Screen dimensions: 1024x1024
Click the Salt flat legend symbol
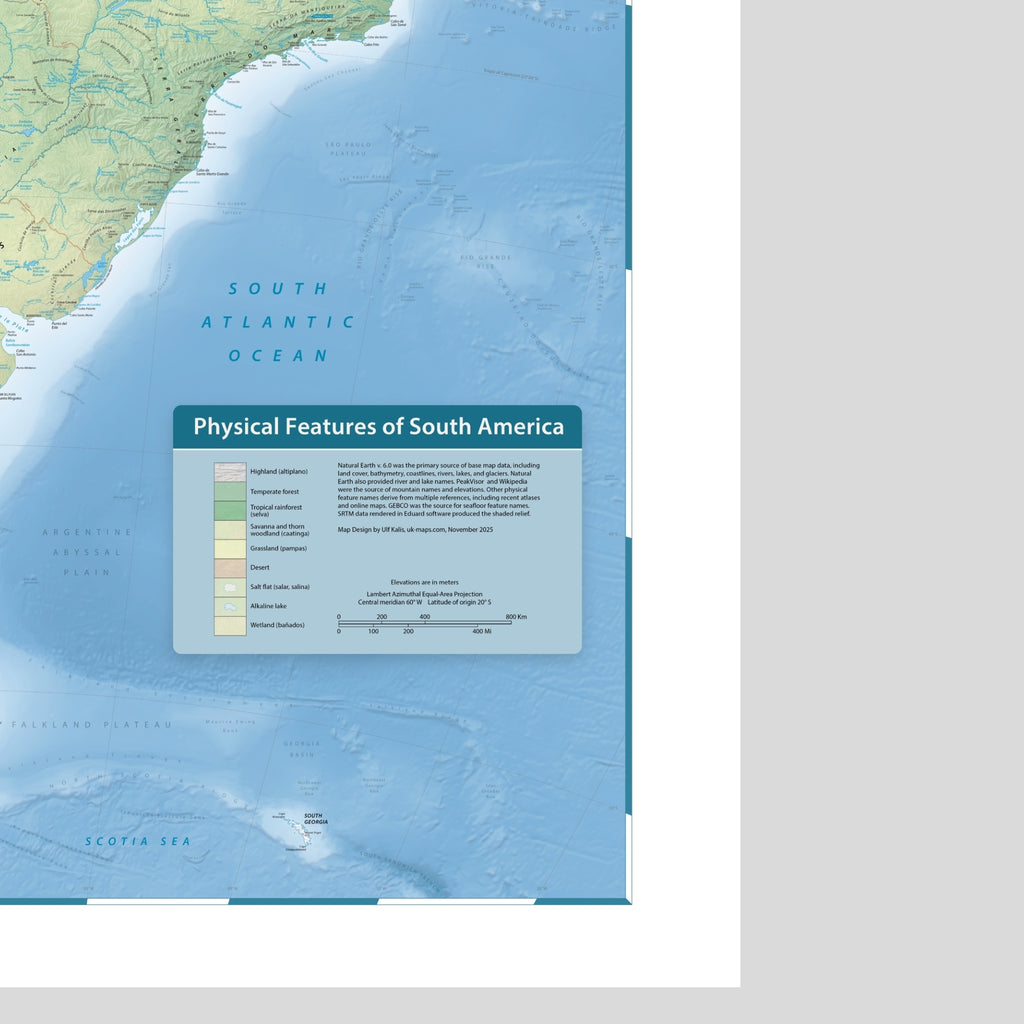(230, 587)
